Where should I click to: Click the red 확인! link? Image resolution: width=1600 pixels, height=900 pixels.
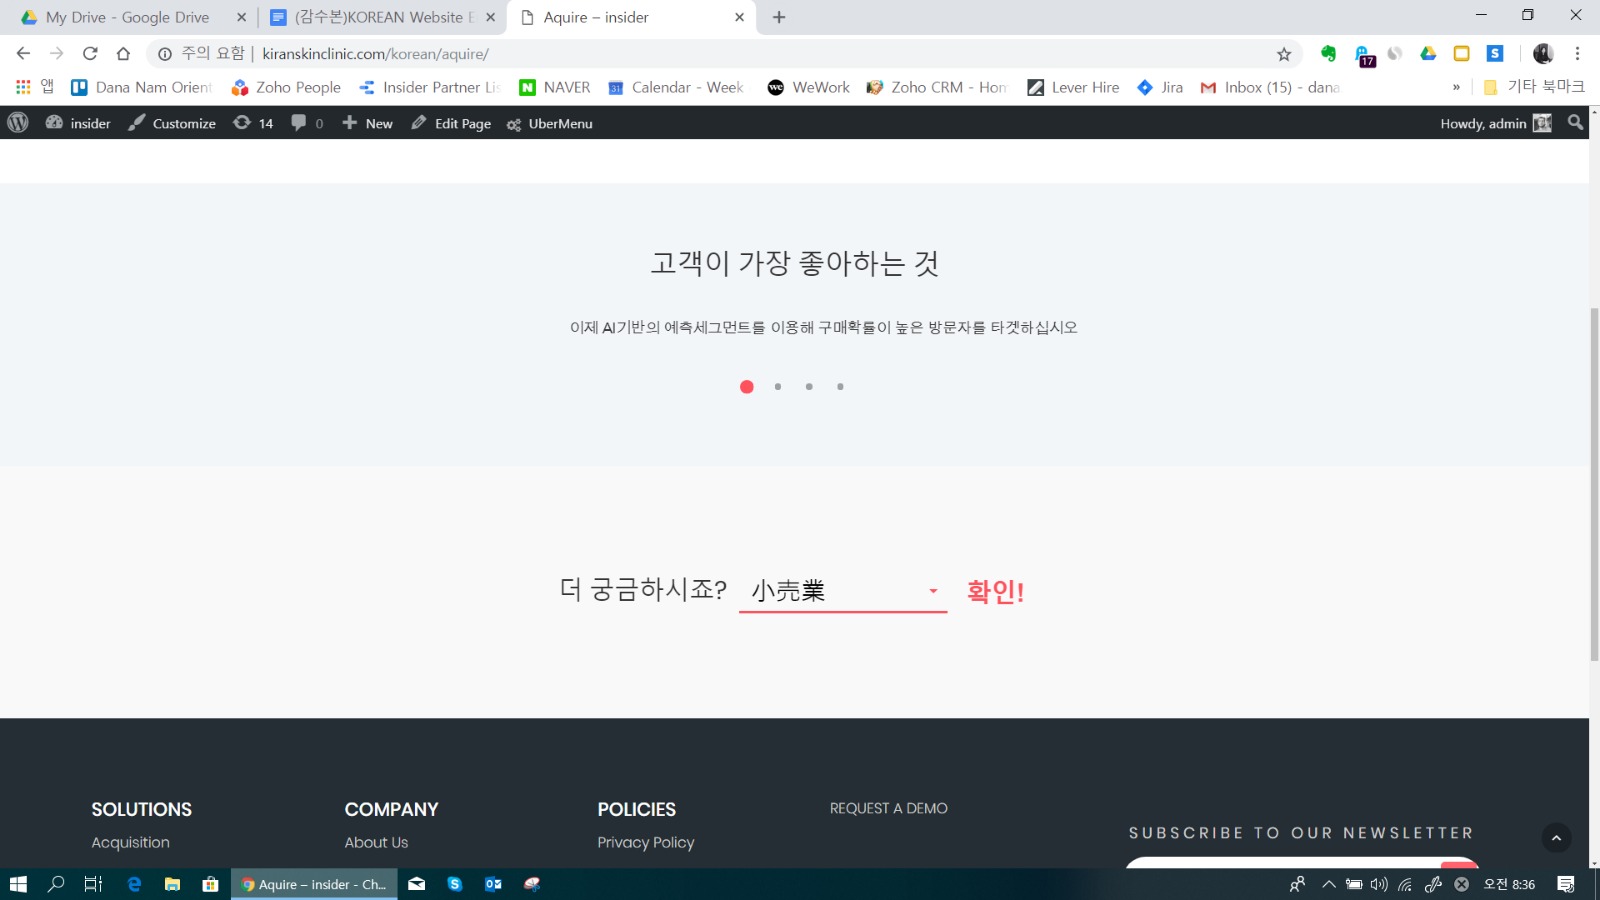coord(995,591)
